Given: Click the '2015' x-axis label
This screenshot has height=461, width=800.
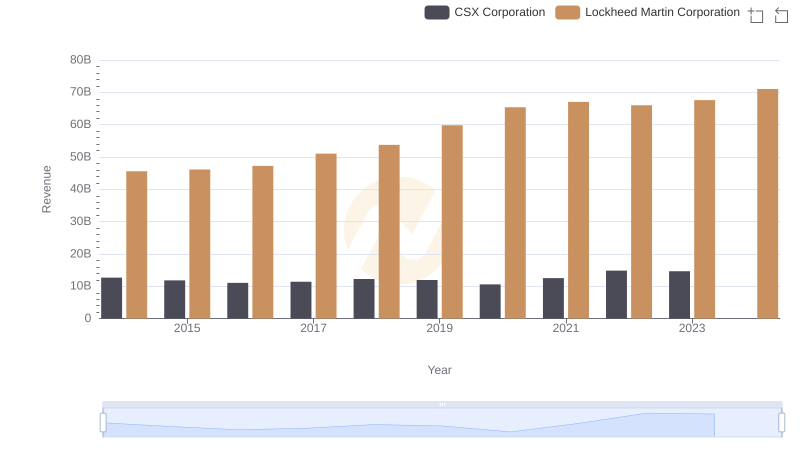Looking at the screenshot, I should [187, 328].
